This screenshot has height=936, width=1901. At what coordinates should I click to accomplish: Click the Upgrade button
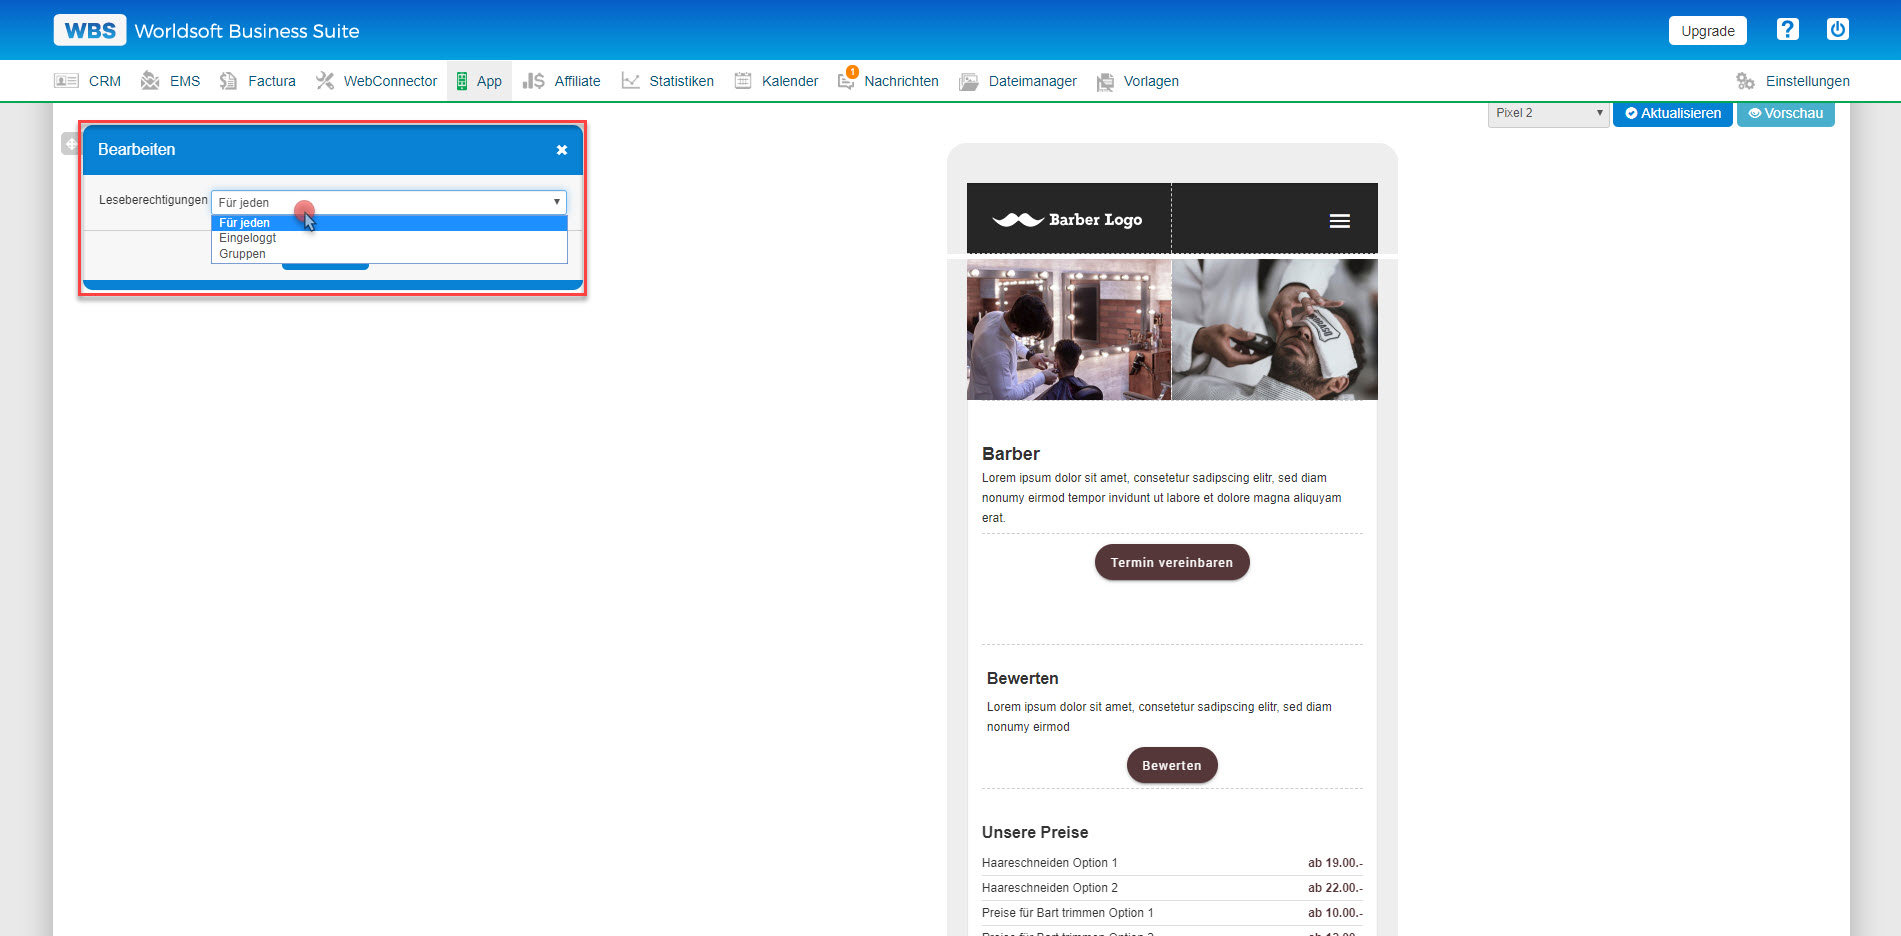click(x=1707, y=31)
